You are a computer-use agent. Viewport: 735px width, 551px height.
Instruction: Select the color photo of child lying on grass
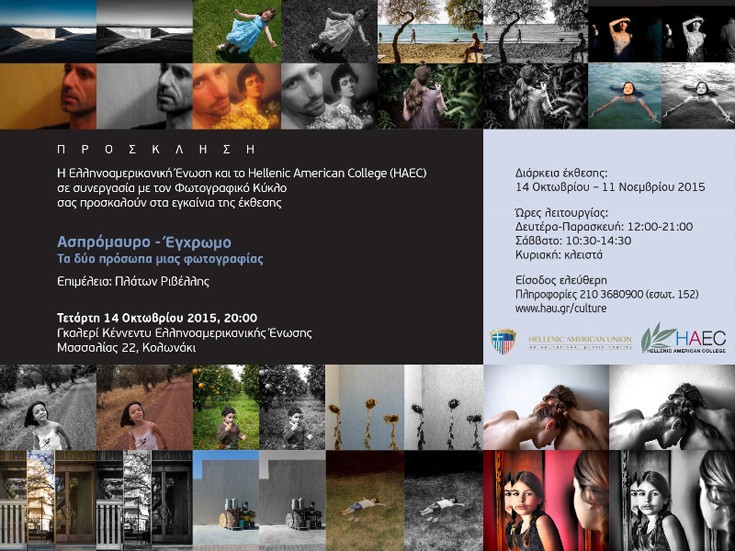(x=365, y=501)
